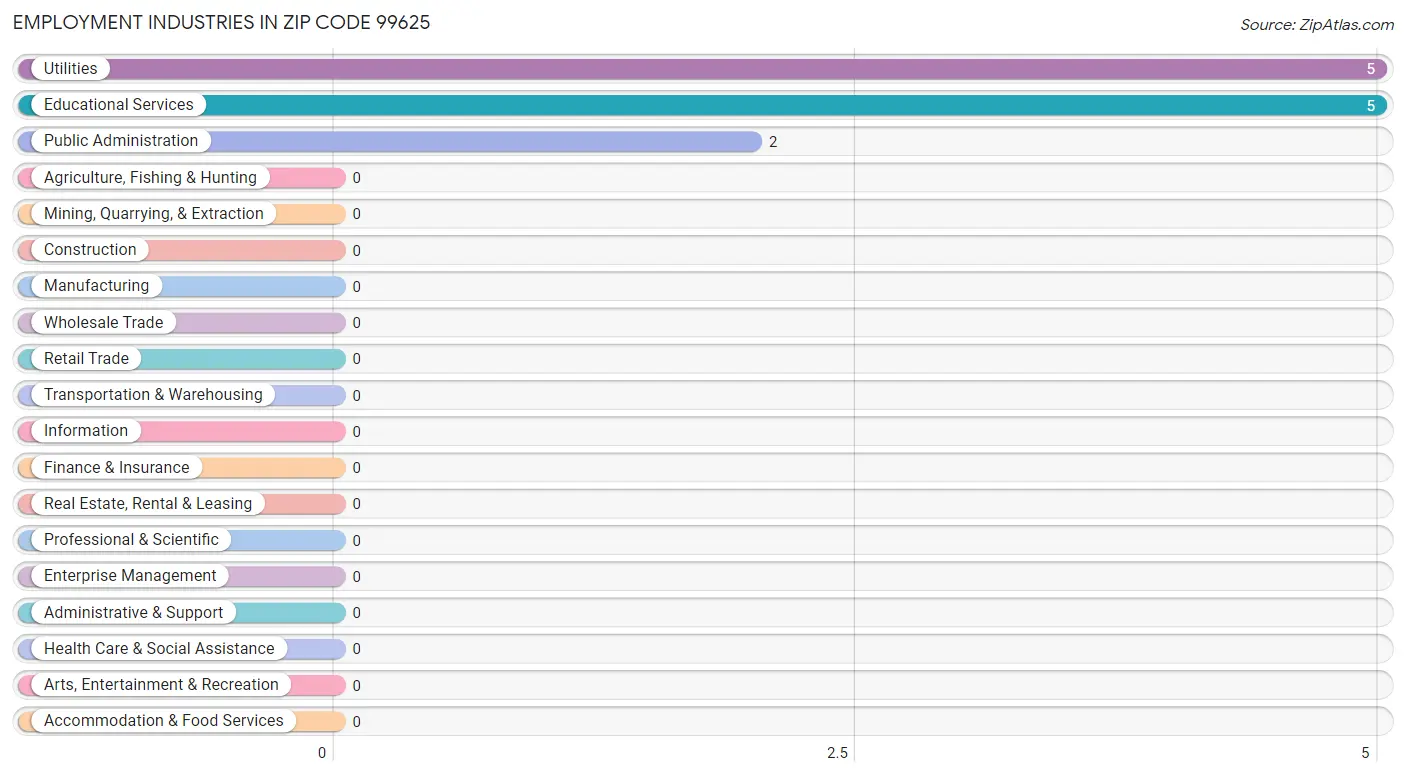Click the Enterprise Management label
Image resolution: width=1406 pixels, height=776 pixels.
pyautogui.click(x=130, y=576)
